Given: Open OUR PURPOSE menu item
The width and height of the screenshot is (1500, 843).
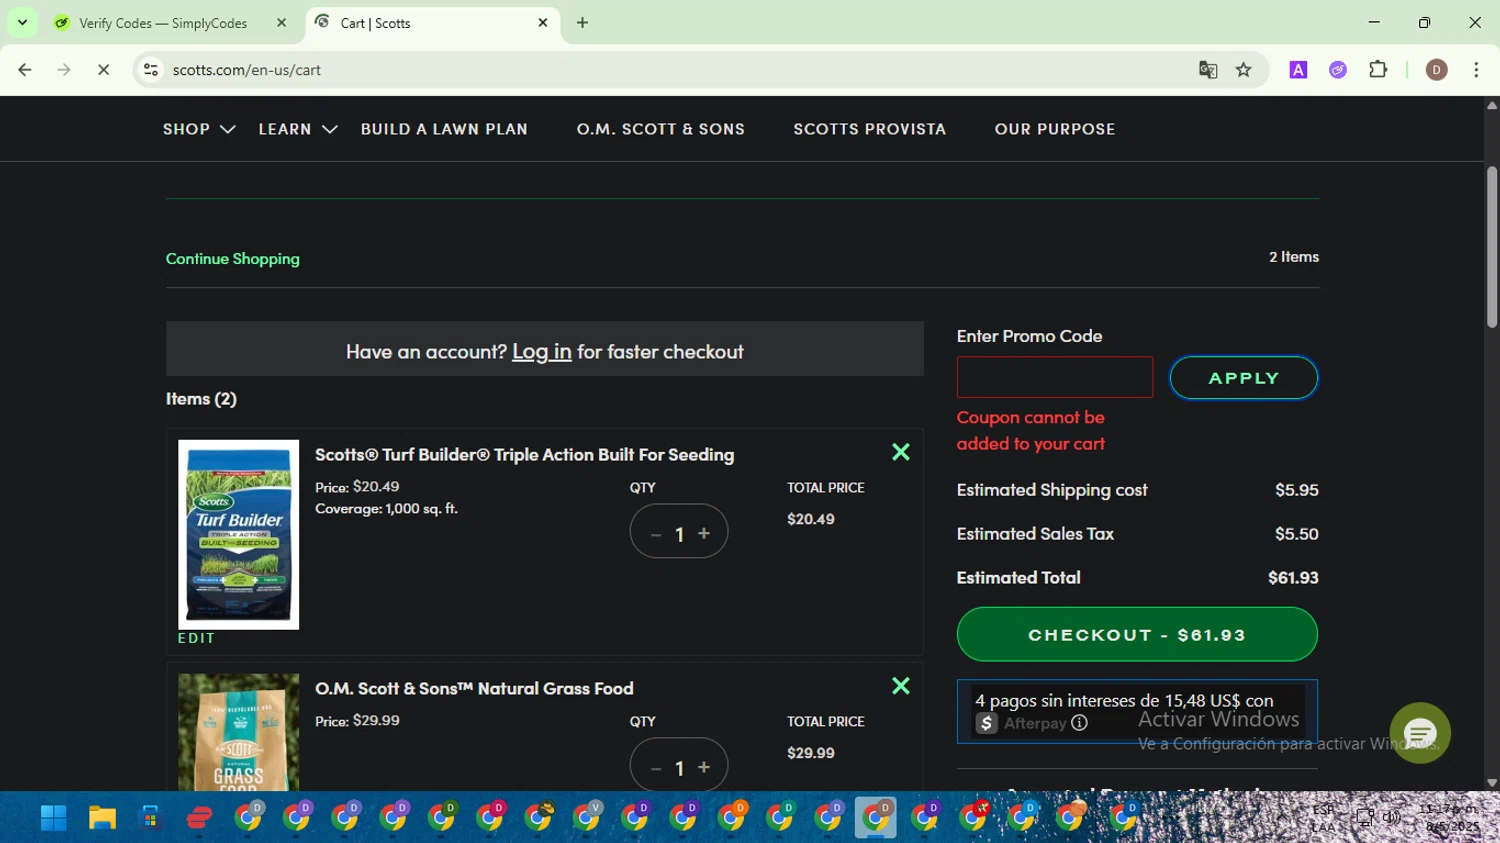Looking at the screenshot, I should (1054, 129).
